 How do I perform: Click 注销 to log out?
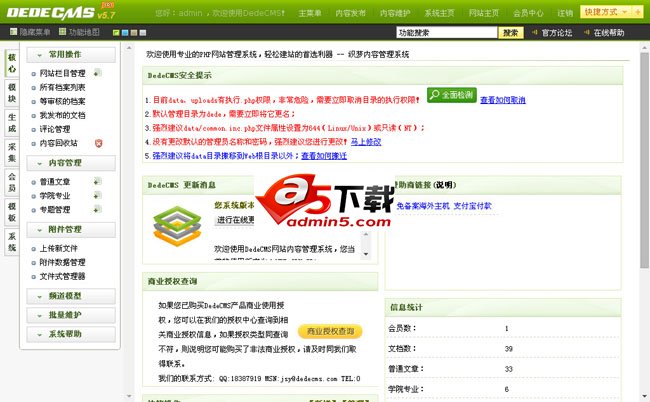pyautogui.click(x=565, y=13)
